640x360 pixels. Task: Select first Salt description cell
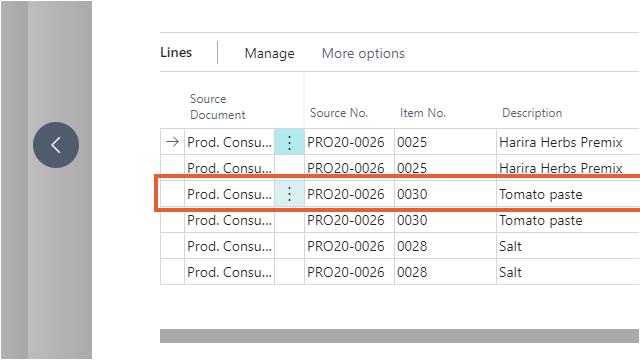pyautogui.click(x=568, y=246)
